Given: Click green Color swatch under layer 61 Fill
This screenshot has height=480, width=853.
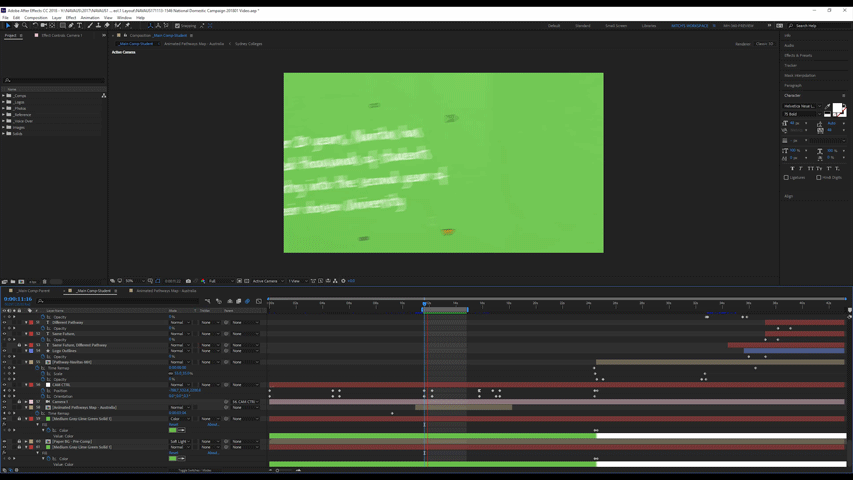Looking at the screenshot, I should click(172, 458).
